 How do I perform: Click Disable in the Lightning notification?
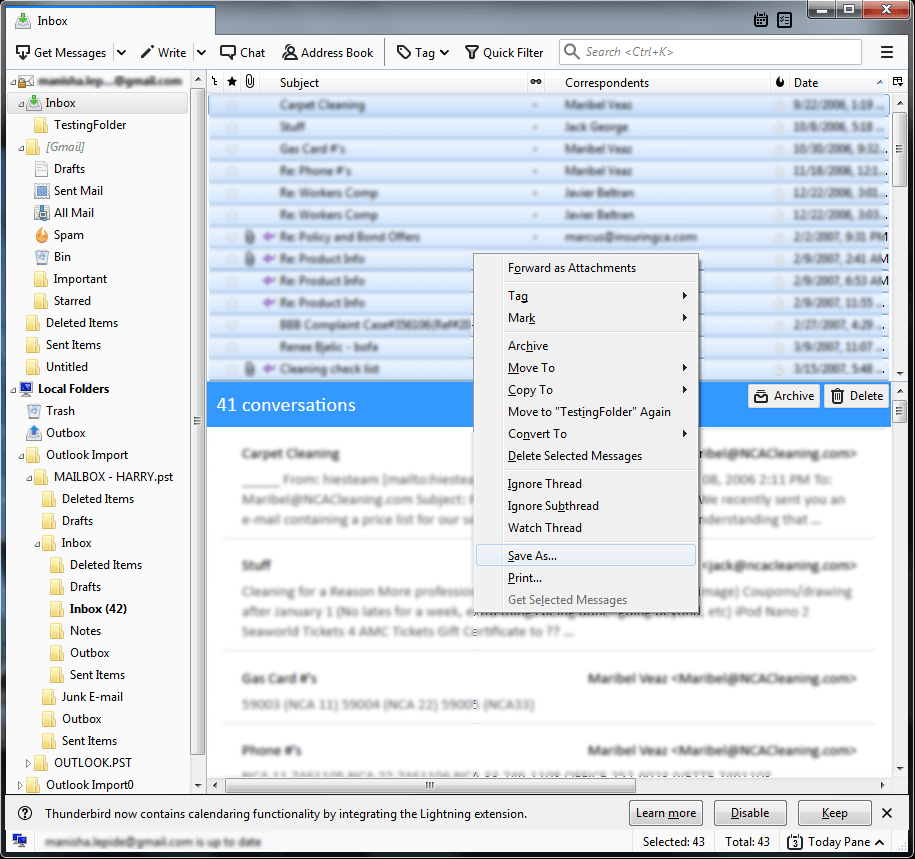[750, 813]
